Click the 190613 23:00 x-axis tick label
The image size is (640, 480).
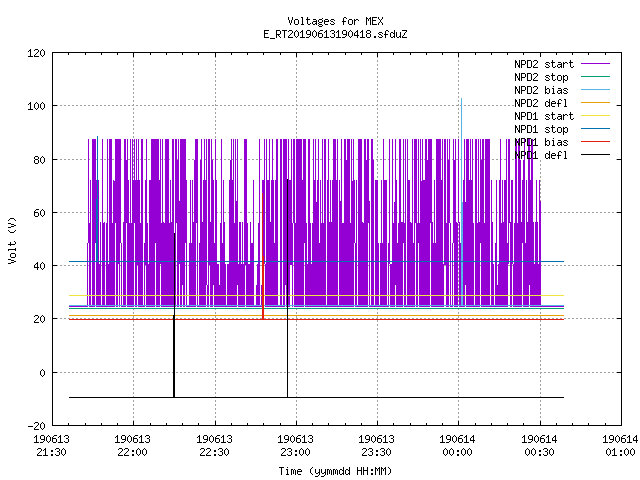pos(295,446)
